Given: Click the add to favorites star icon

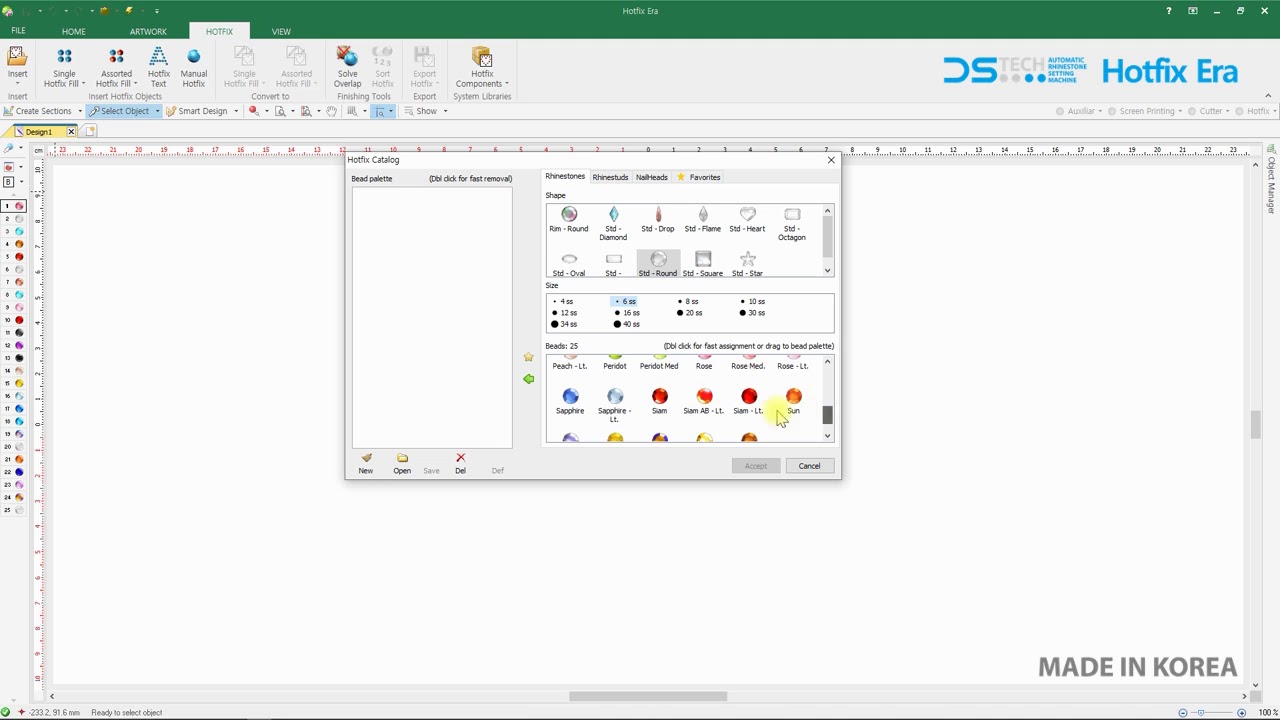Looking at the screenshot, I should pyautogui.click(x=528, y=357).
